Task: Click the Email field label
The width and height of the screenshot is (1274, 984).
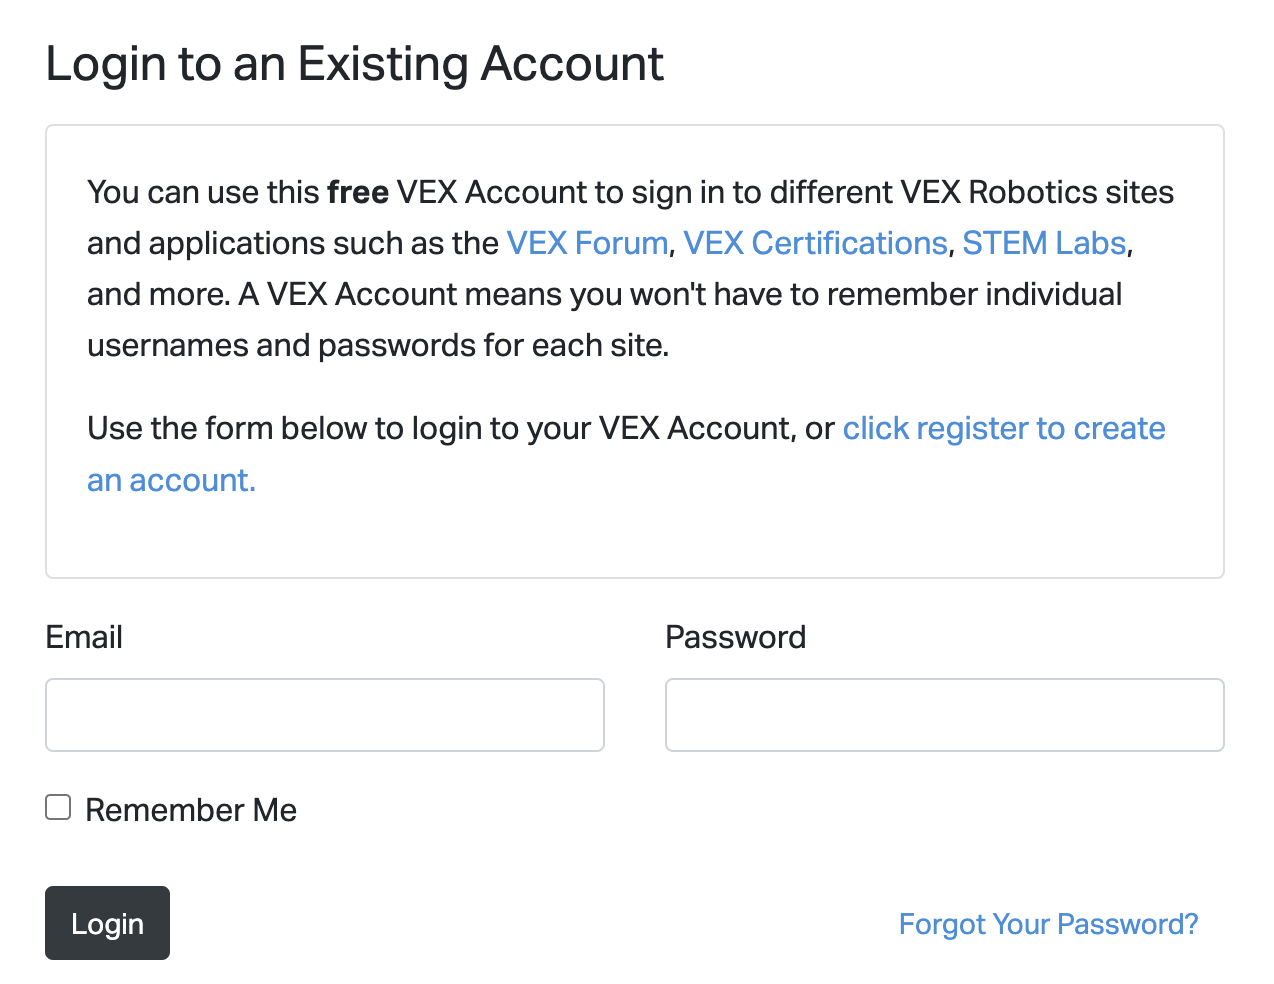Action: click(83, 637)
